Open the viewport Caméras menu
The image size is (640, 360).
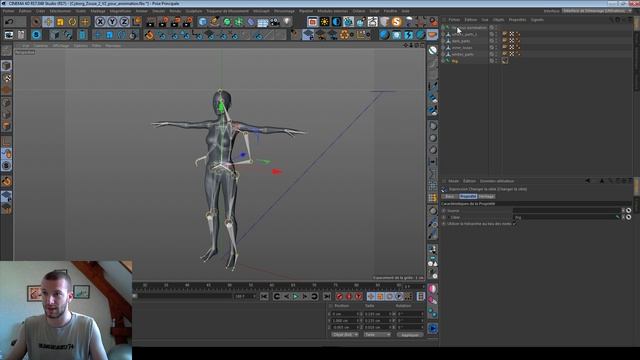click(41, 46)
